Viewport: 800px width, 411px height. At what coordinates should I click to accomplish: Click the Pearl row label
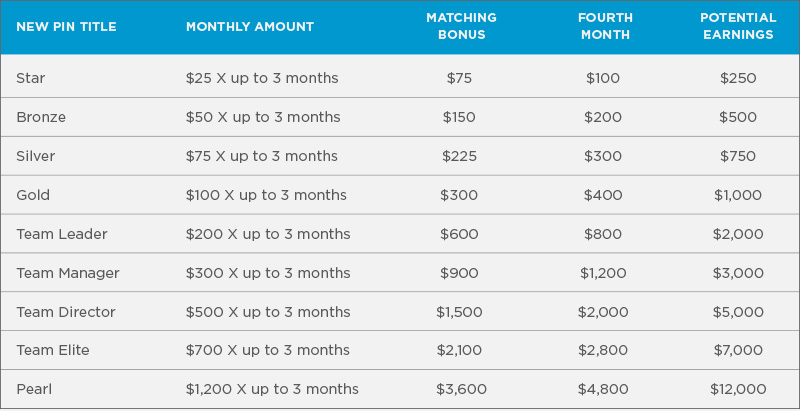[34, 390]
